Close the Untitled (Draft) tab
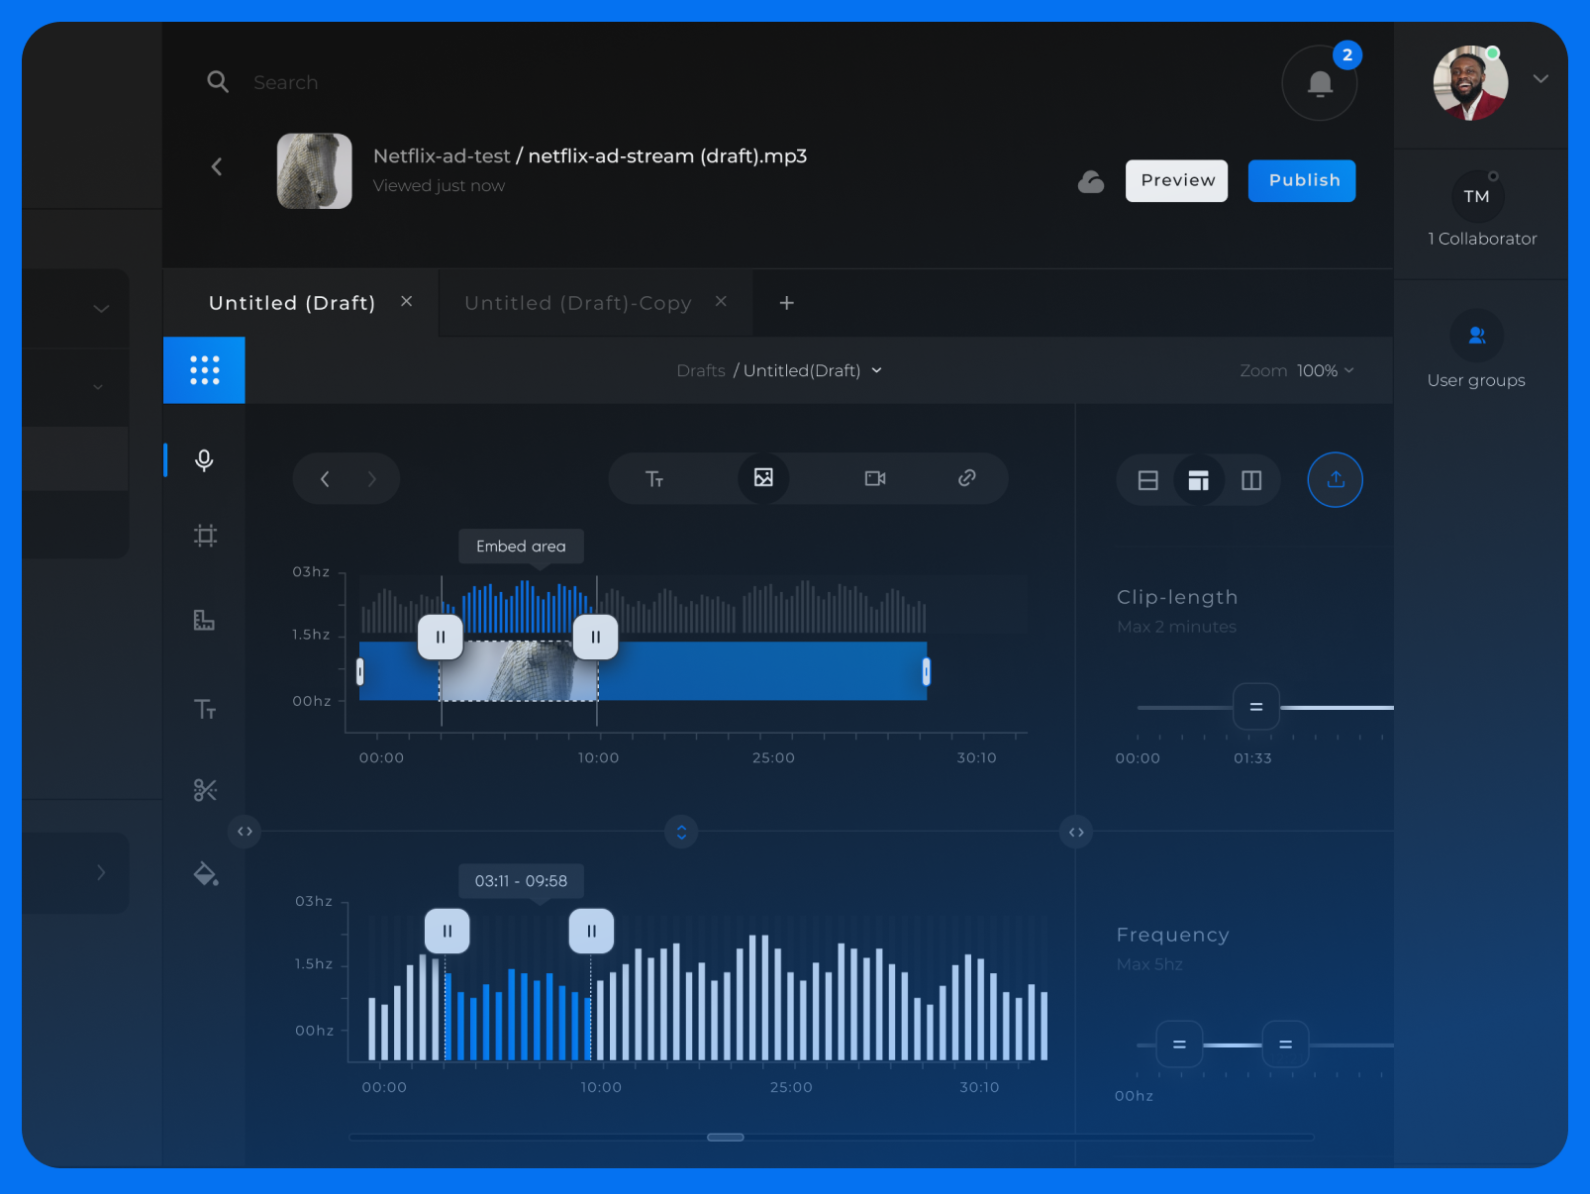This screenshot has width=1590, height=1194. click(x=406, y=301)
